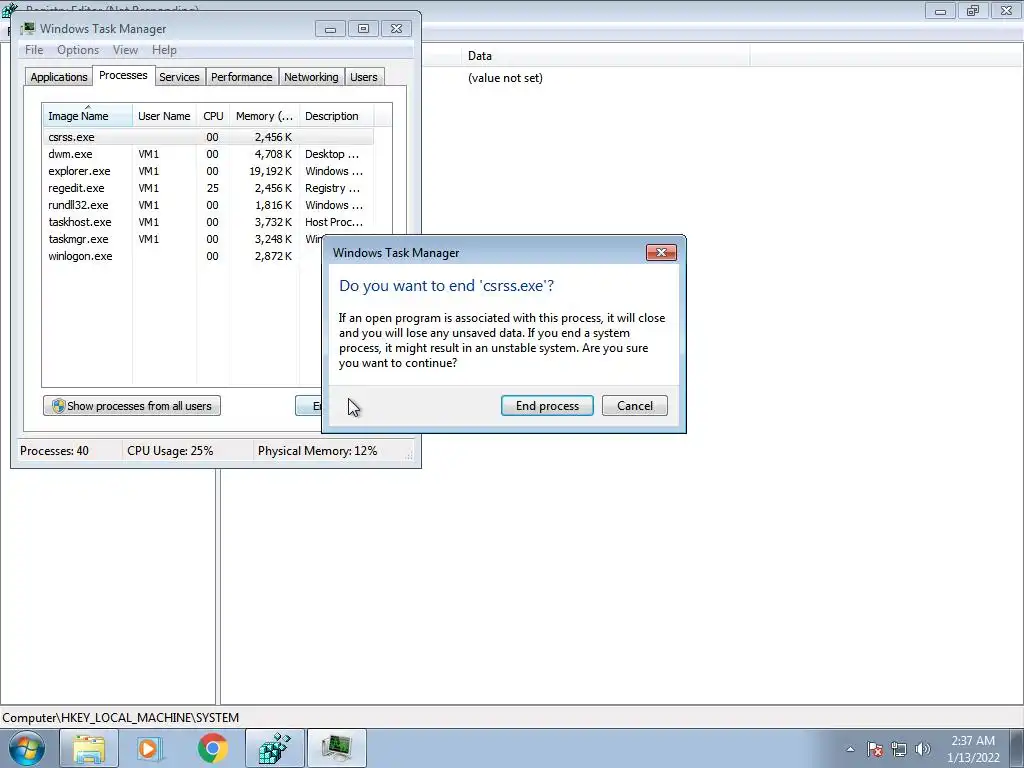
Task: Minimize the Task Manager window
Action: point(330,29)
